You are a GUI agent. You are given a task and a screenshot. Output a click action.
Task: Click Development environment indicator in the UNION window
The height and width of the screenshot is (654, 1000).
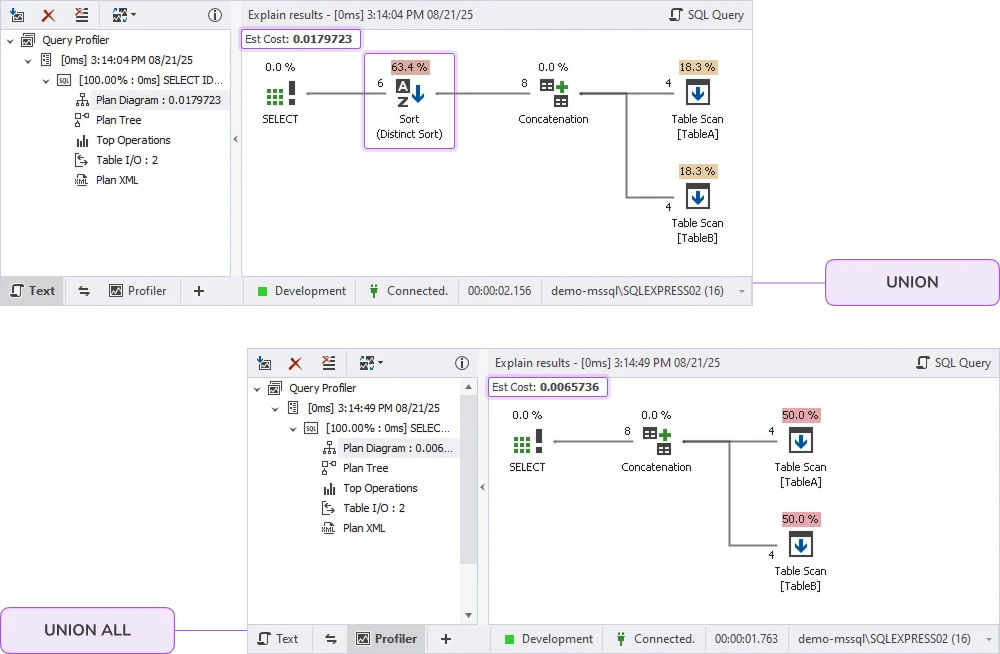pos(302,291)
